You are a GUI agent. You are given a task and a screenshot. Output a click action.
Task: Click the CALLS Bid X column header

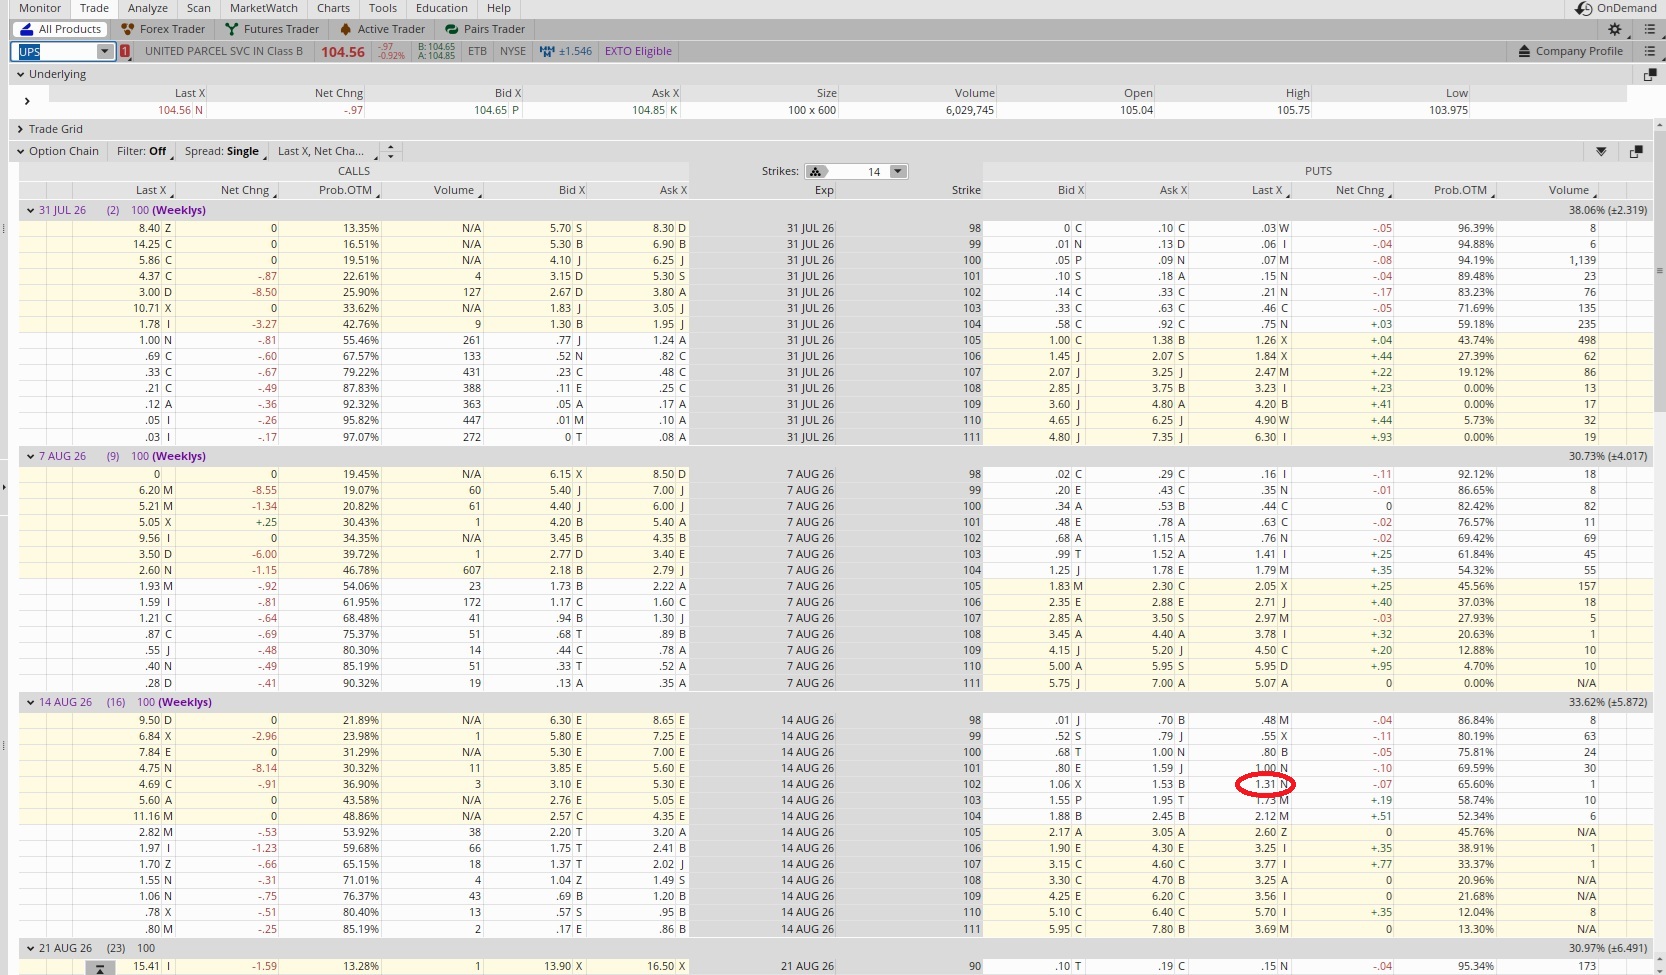pos(572,190)
